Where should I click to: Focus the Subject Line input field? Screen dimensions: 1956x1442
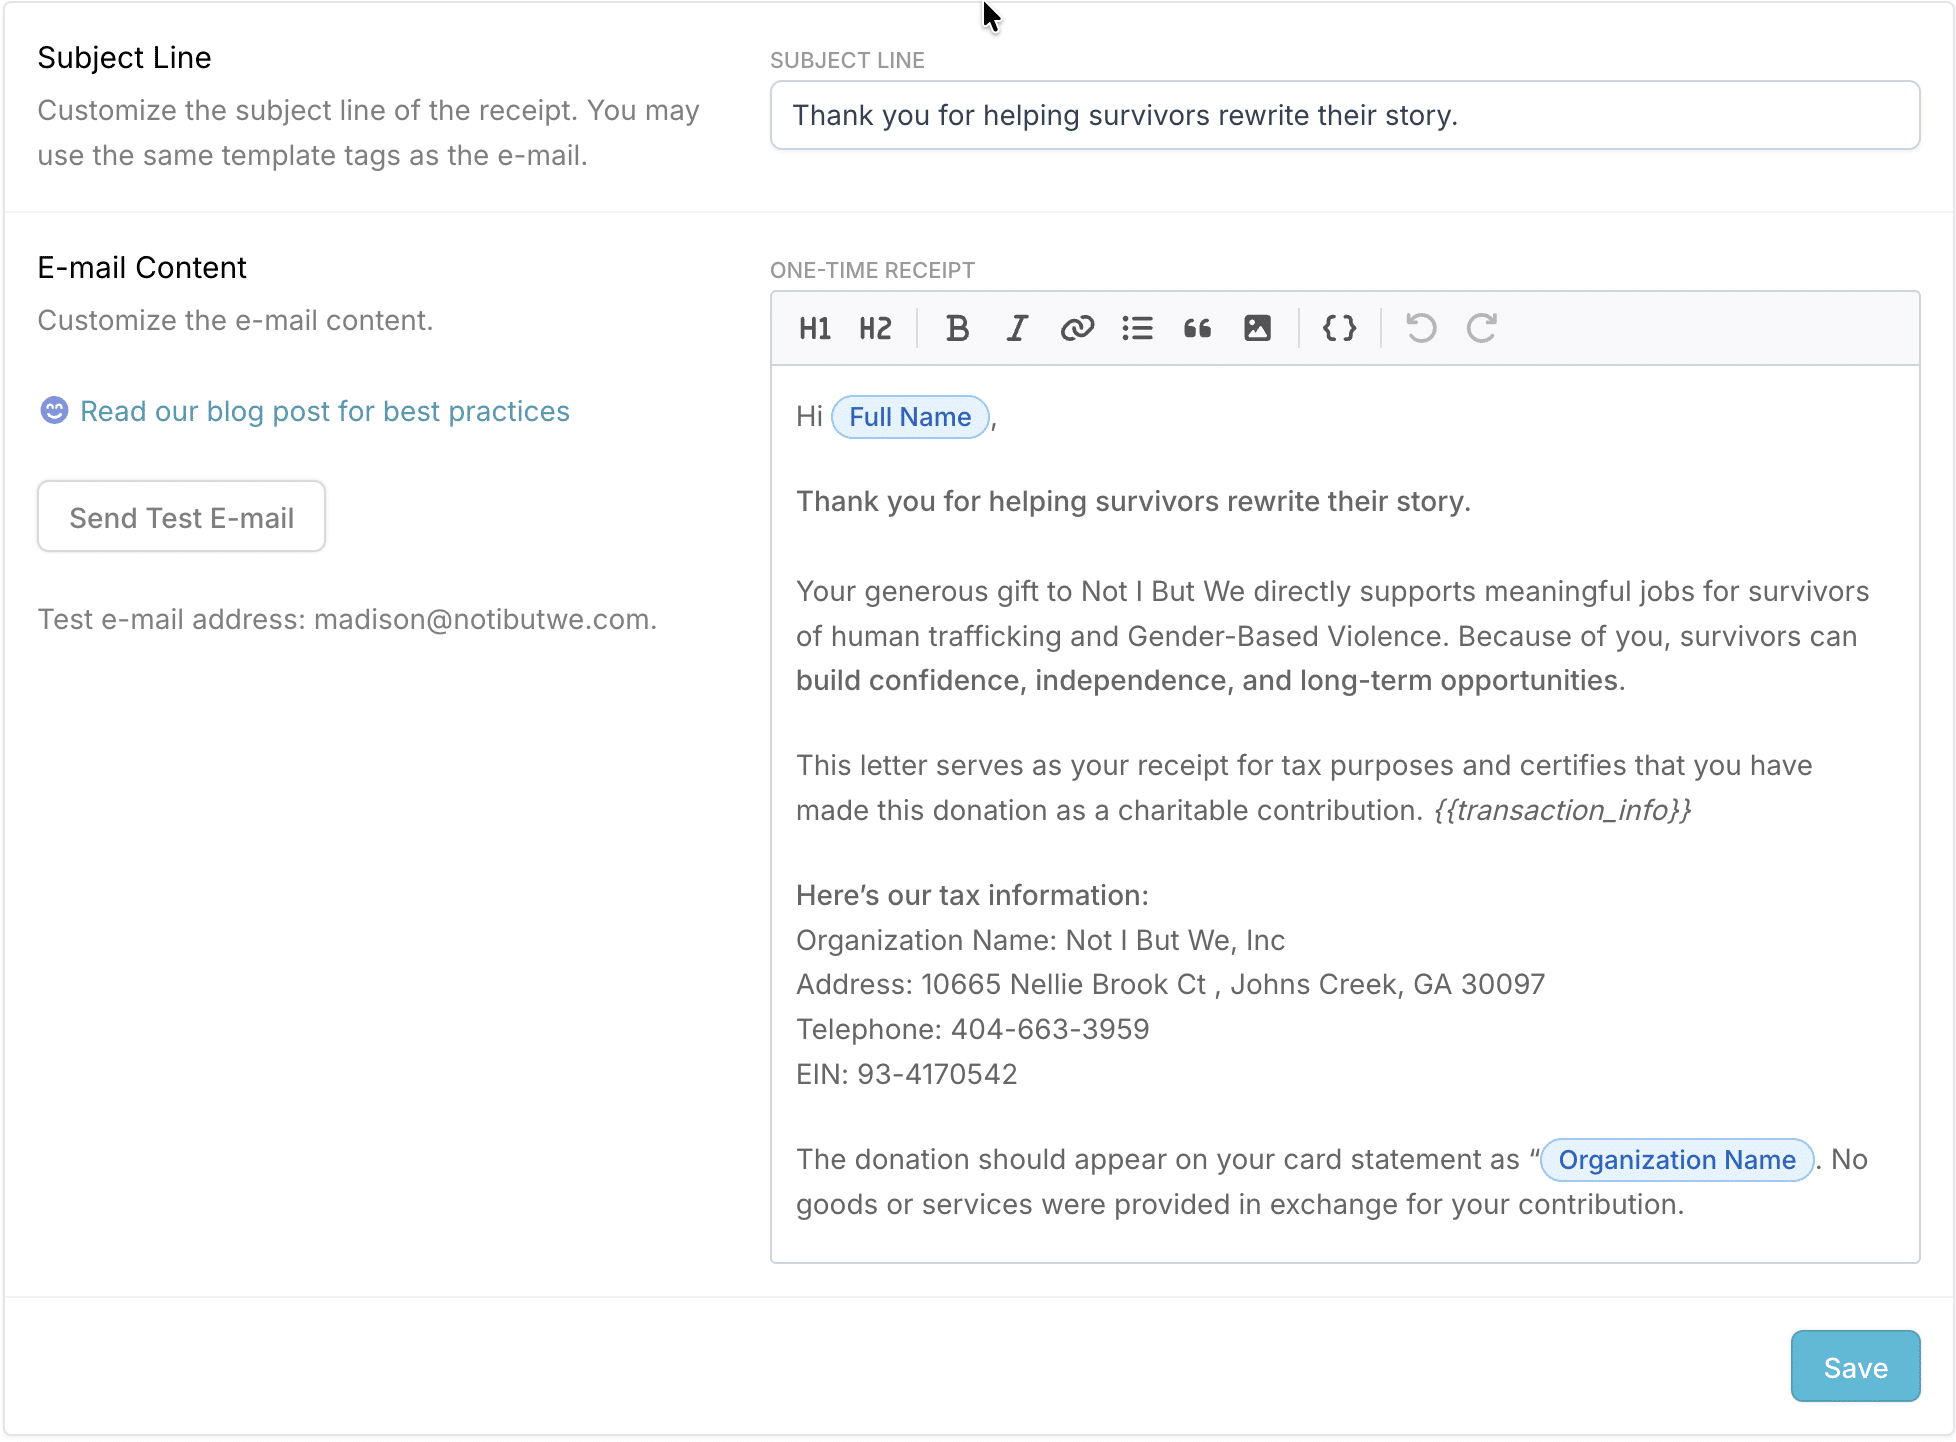[x=1345, y=115]
